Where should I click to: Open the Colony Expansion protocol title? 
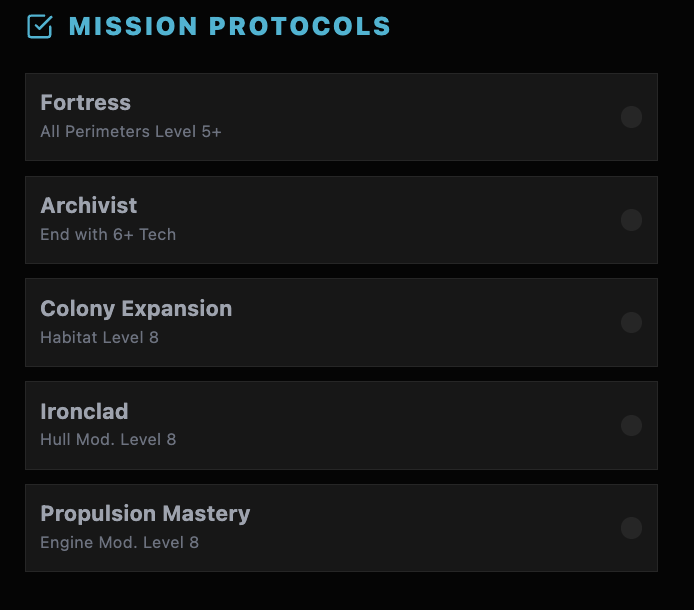click(x=136, y=308)
